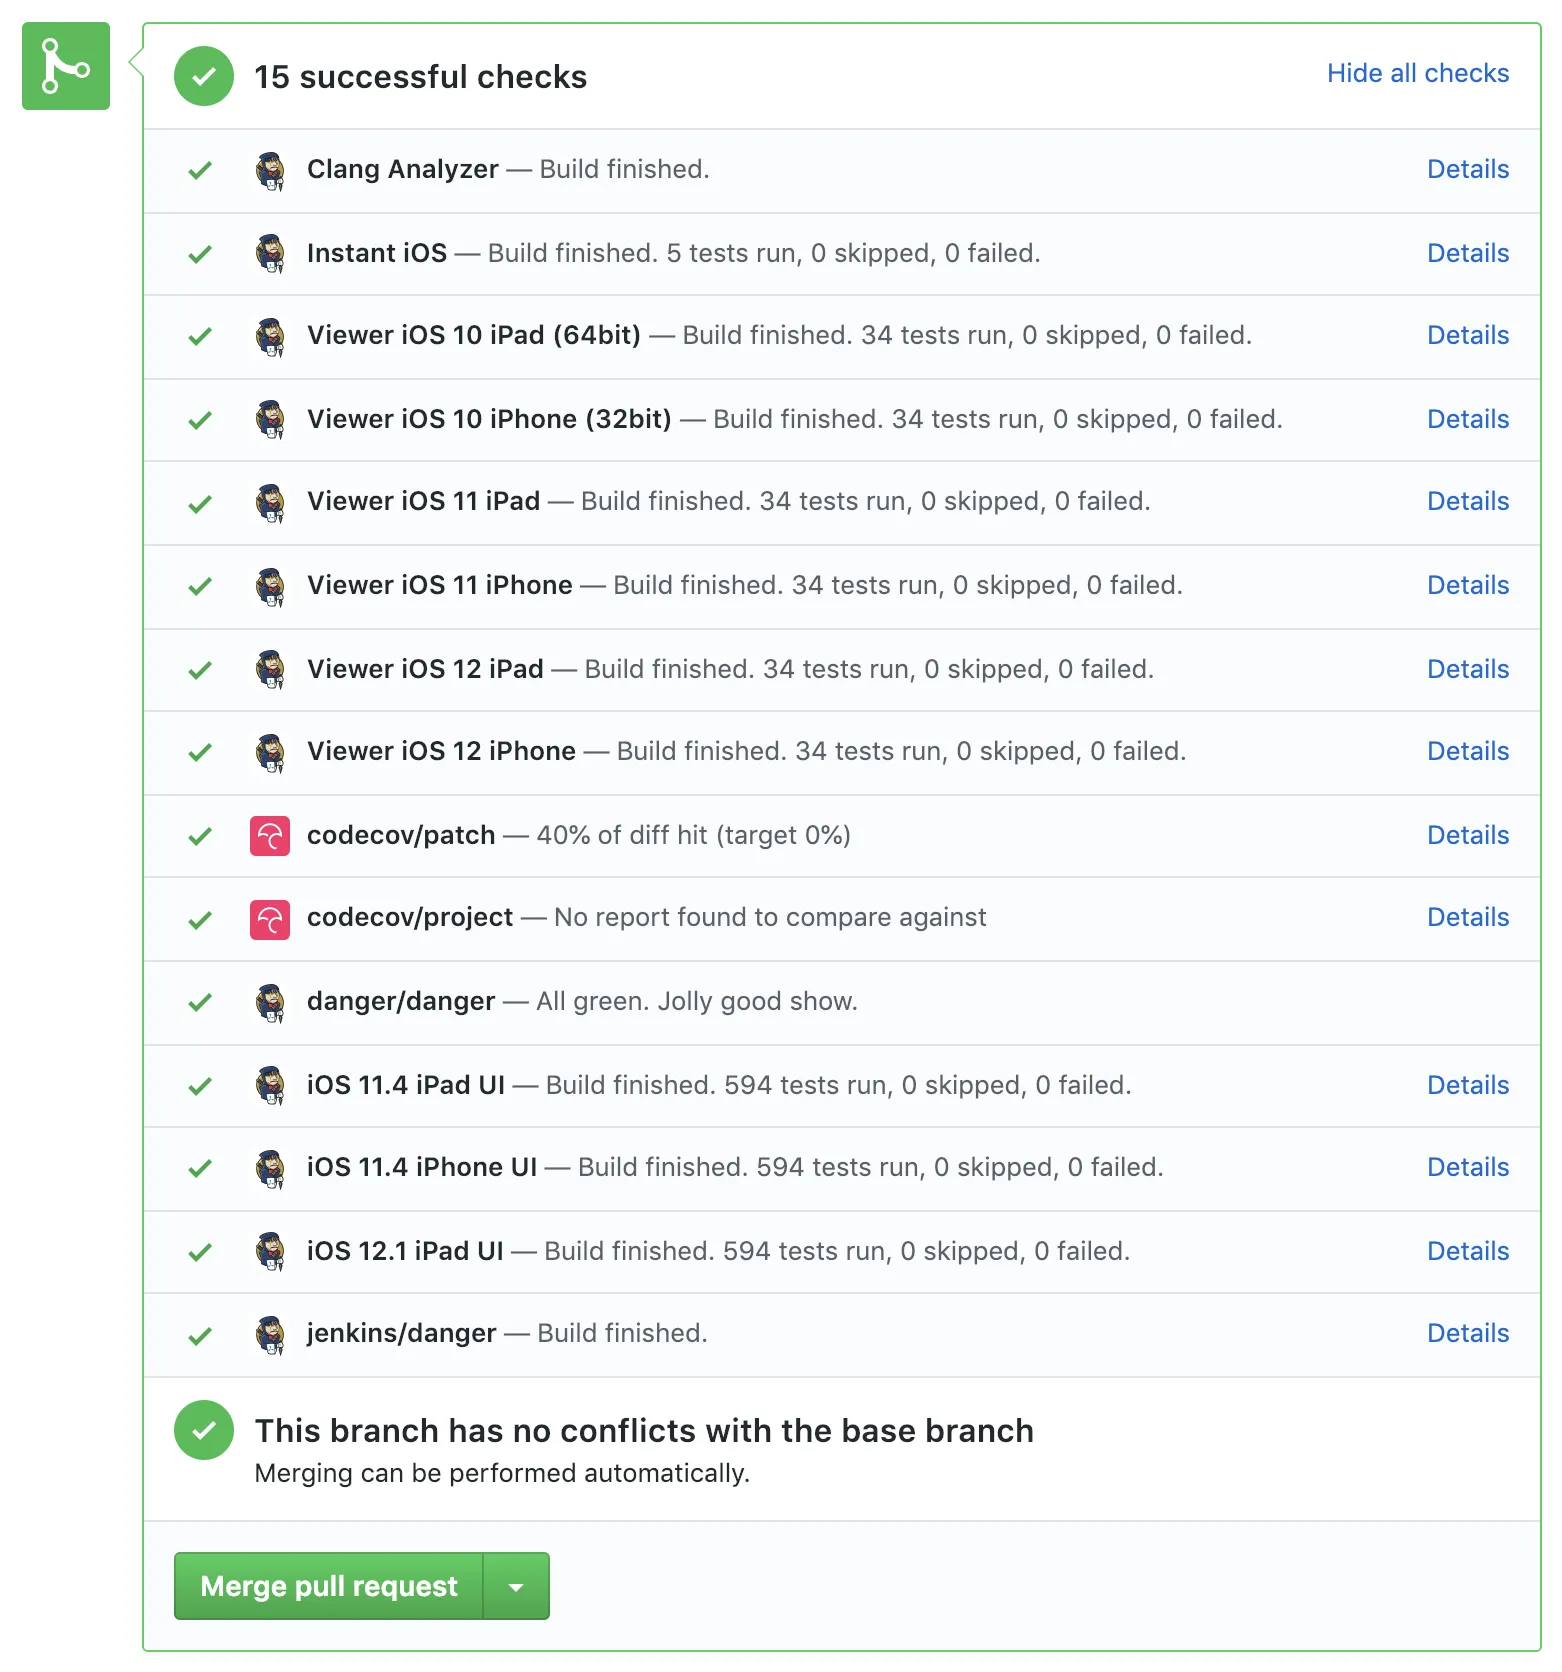
Task: Click the 'All green. Jolly good show.' status
Action: 697,1001
